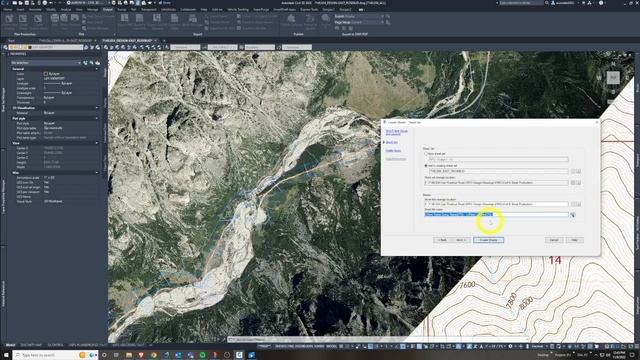The image size is (640, 360).
Task: Click the Open icon in Quick Access toolbar
Action: click(x=21, y=3)
